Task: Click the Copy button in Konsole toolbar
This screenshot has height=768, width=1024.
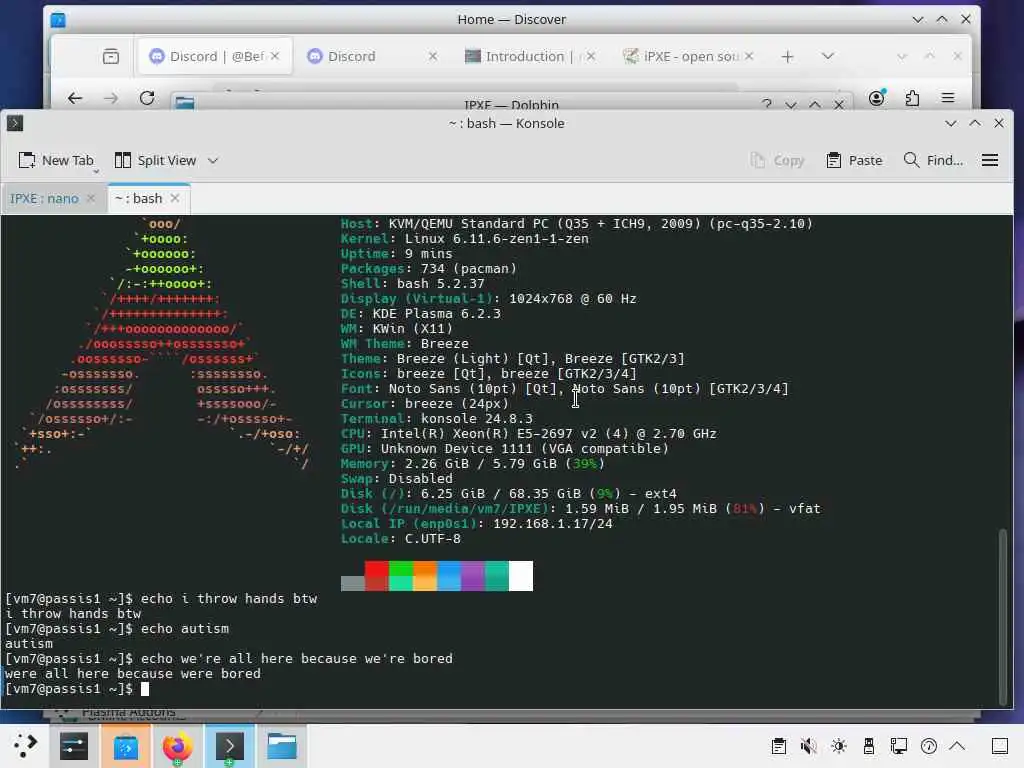Action: click(777, 161)
